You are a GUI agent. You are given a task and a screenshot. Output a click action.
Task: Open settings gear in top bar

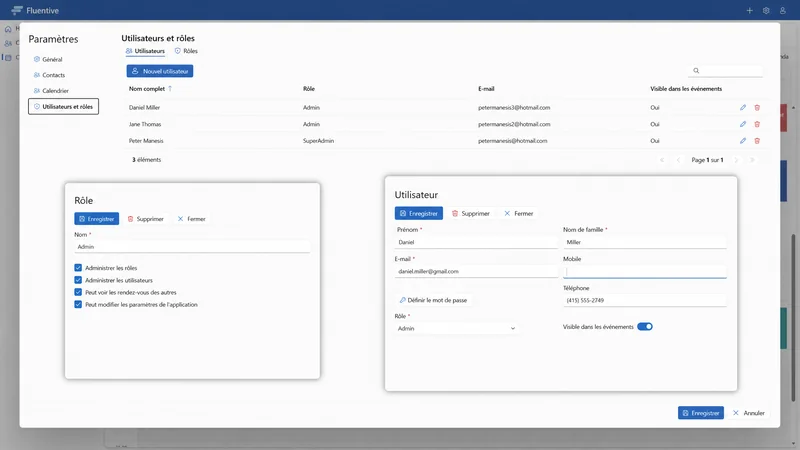pos(766,10)
